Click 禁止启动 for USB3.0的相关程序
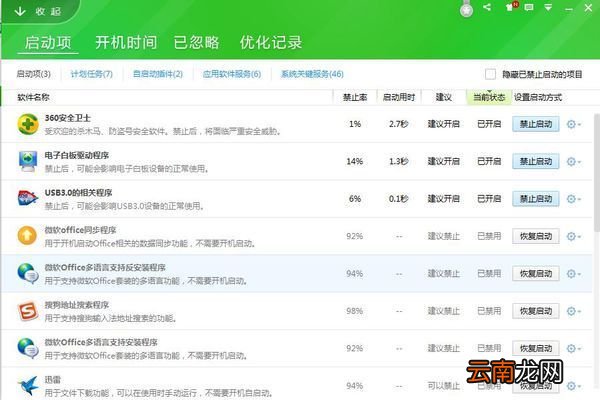 click(x=536, y=199)
